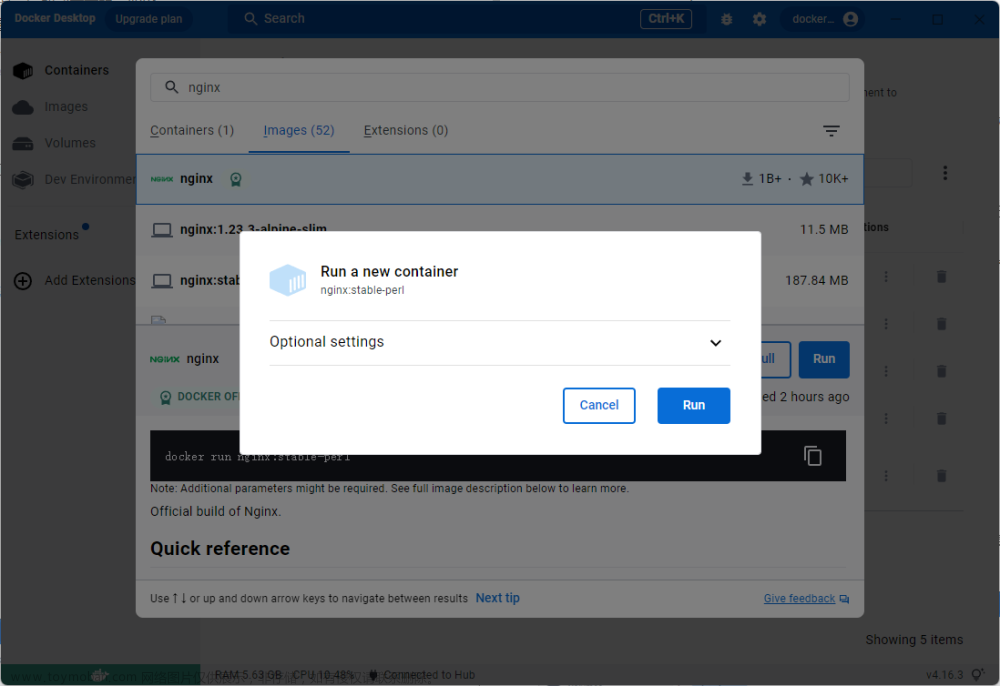Click the Pull button behind the dialog
This screenshot has width=1000, height=686.
tap(776, 359)
